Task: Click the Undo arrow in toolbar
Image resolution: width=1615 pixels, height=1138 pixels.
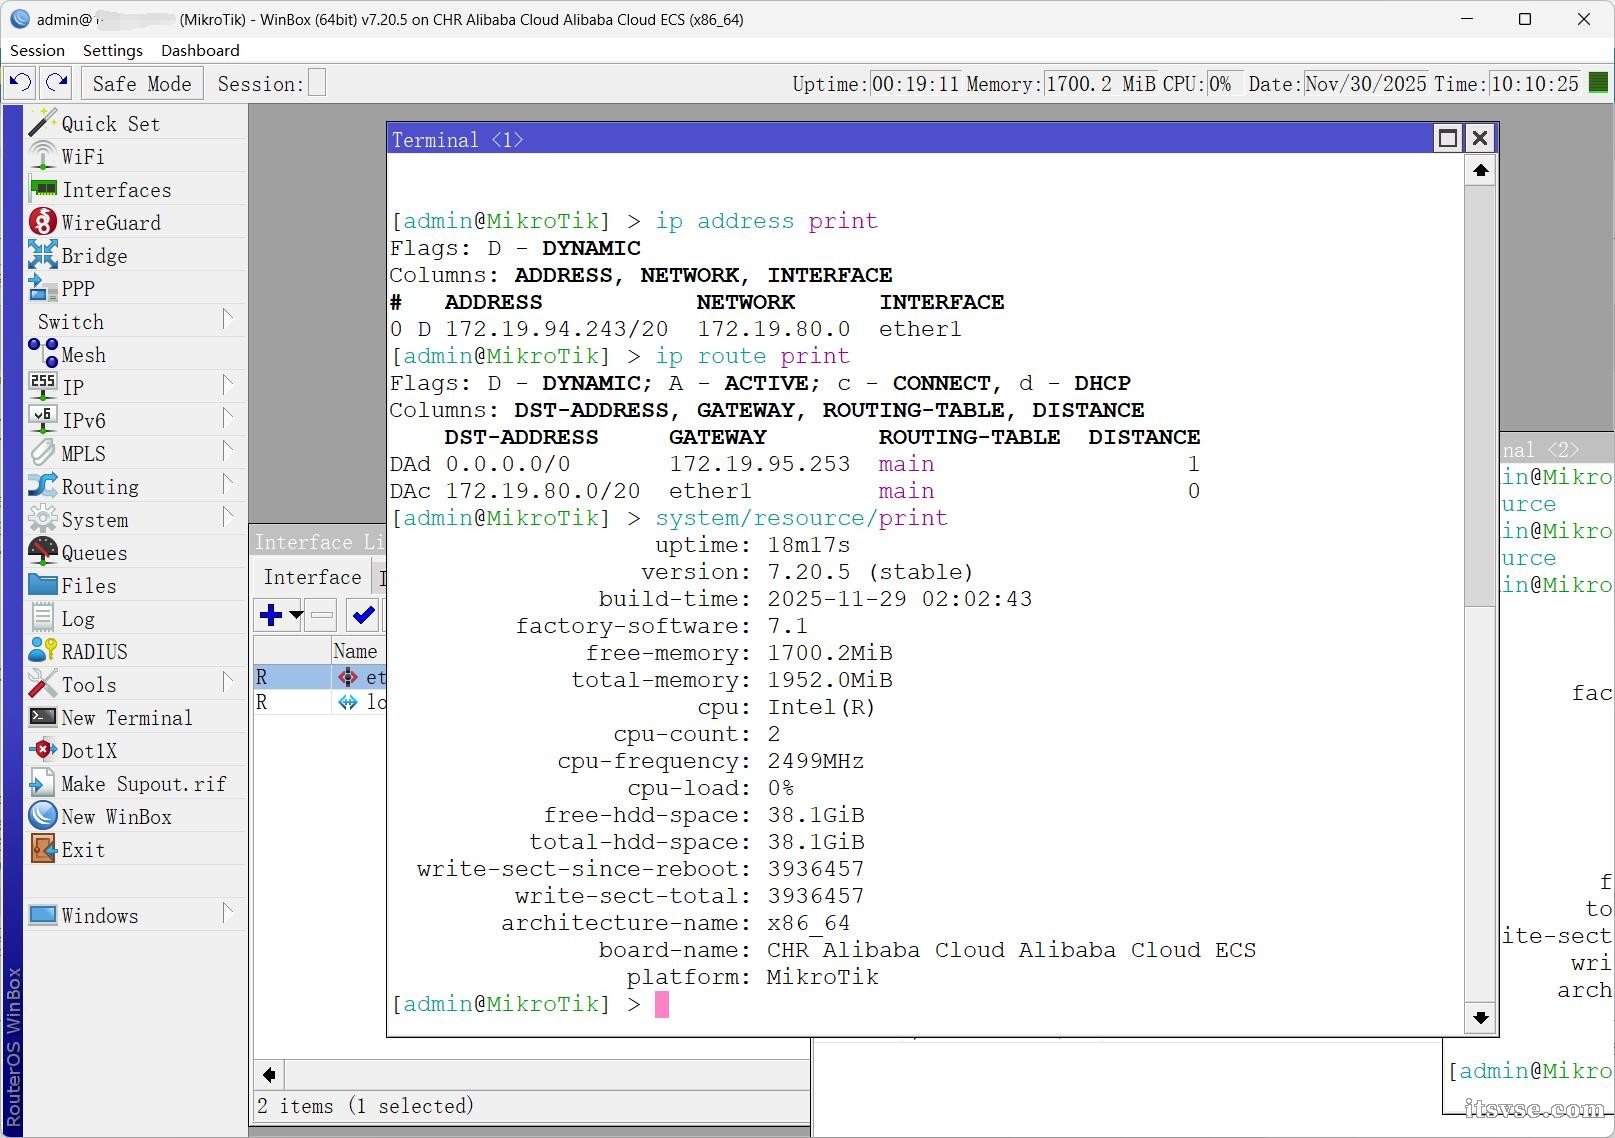Action: click(x=19, y=83)
